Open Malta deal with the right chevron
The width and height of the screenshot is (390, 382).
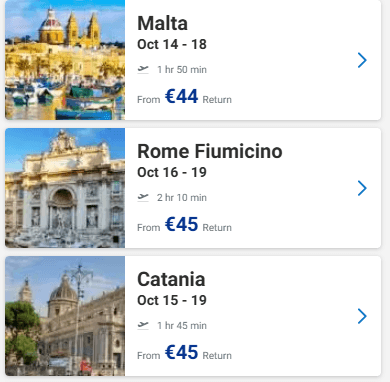click(362, 60)
